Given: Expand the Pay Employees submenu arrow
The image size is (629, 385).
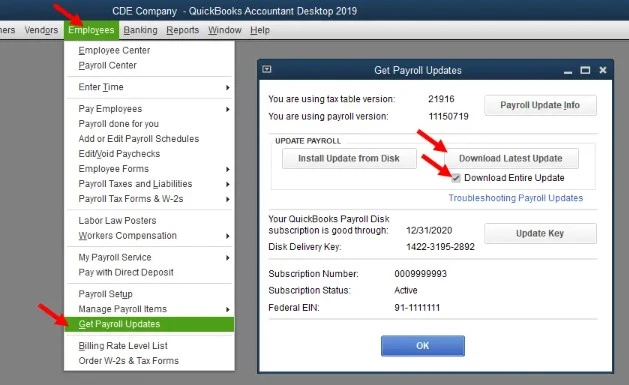Looking at the screenshot, I should tap(227, 109).
